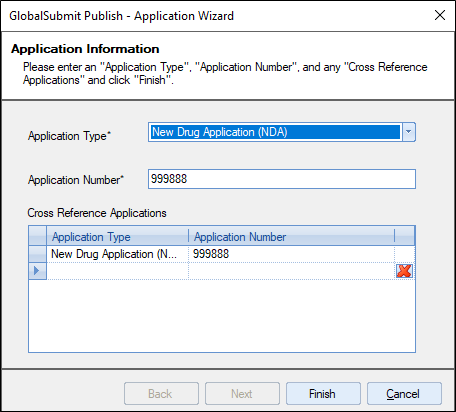Click the Application Number input field
The width and height of the screenshot is (456, 412).
pos(282,179)
